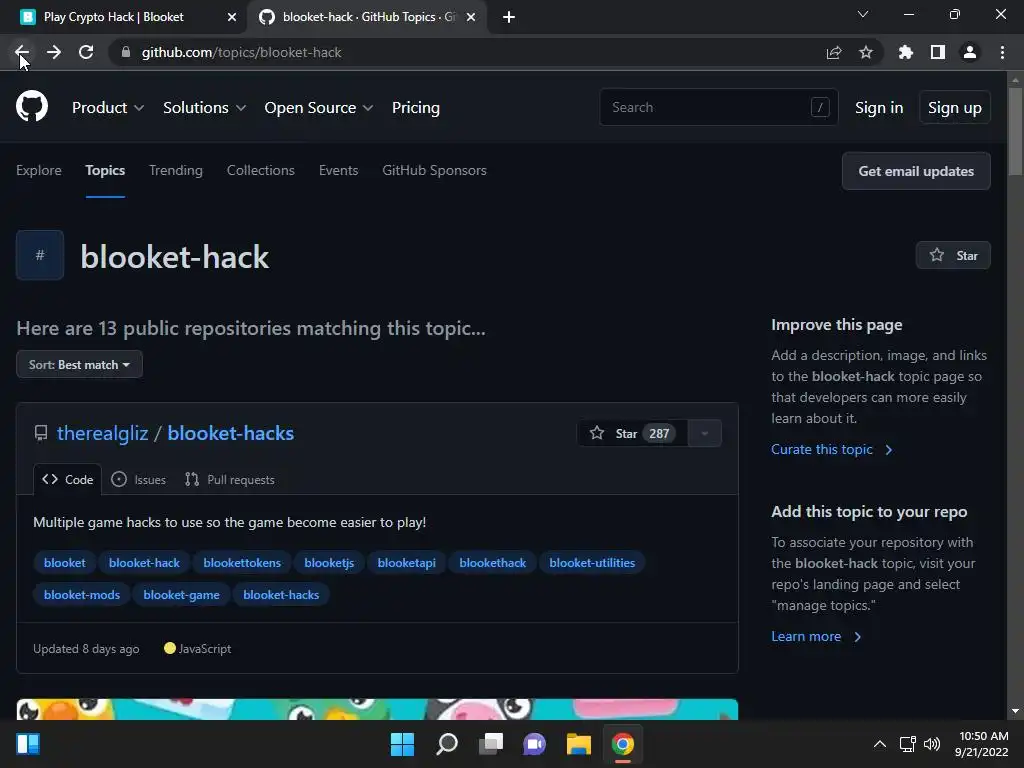
Task: Open Task View on taskbar
Action: click(490, 744)
